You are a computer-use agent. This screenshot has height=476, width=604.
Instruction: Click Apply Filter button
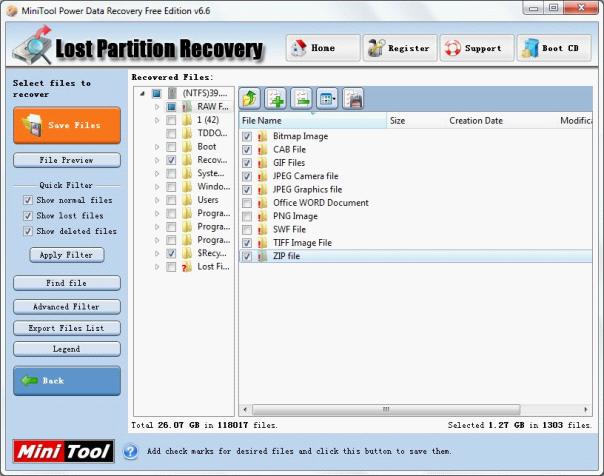tap(67, 255)
